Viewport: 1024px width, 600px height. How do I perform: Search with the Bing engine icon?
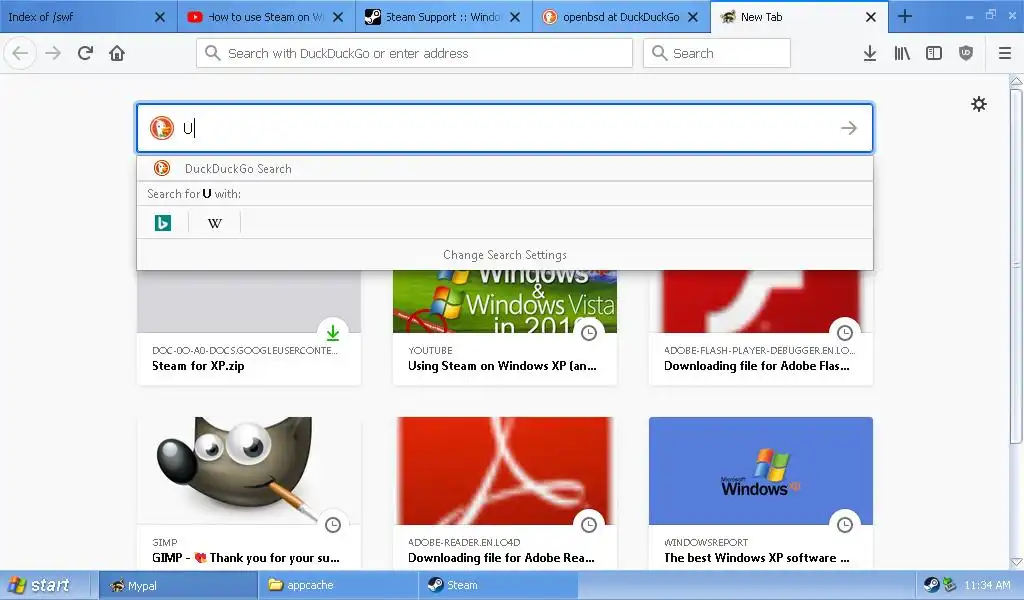coord(163,223)
